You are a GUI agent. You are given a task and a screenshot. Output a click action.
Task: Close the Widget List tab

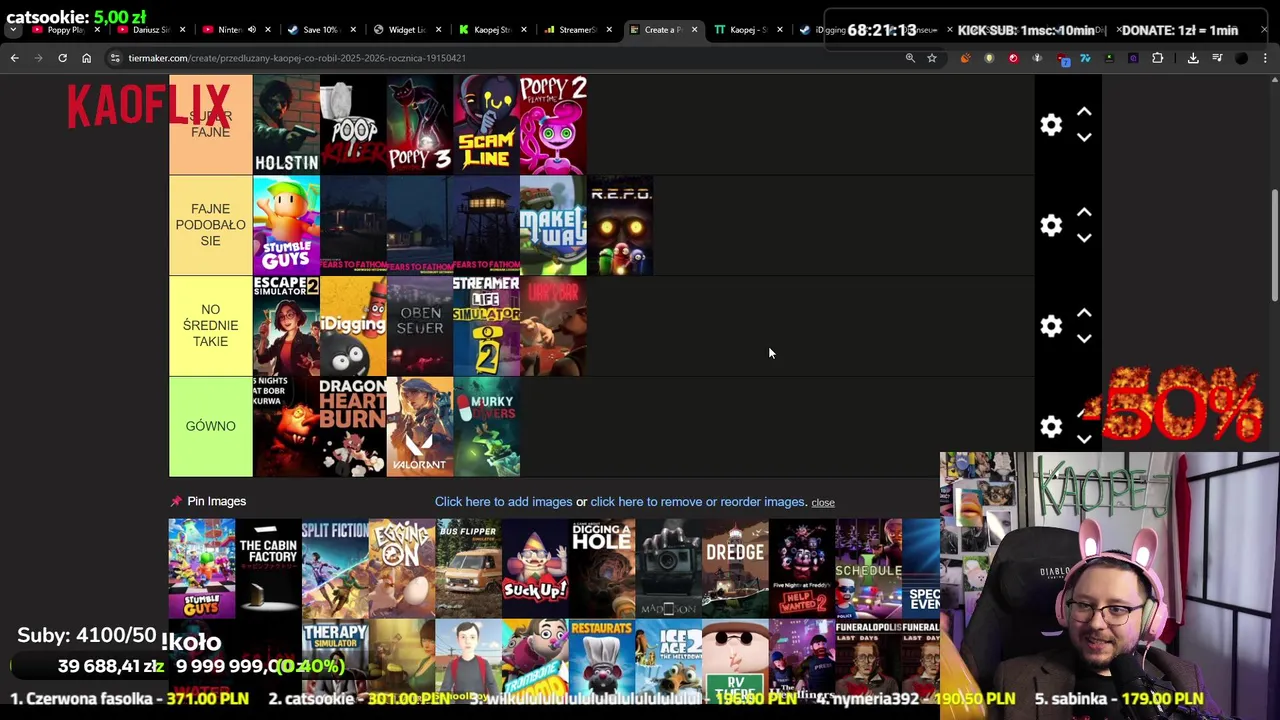(x=438, y=30)
